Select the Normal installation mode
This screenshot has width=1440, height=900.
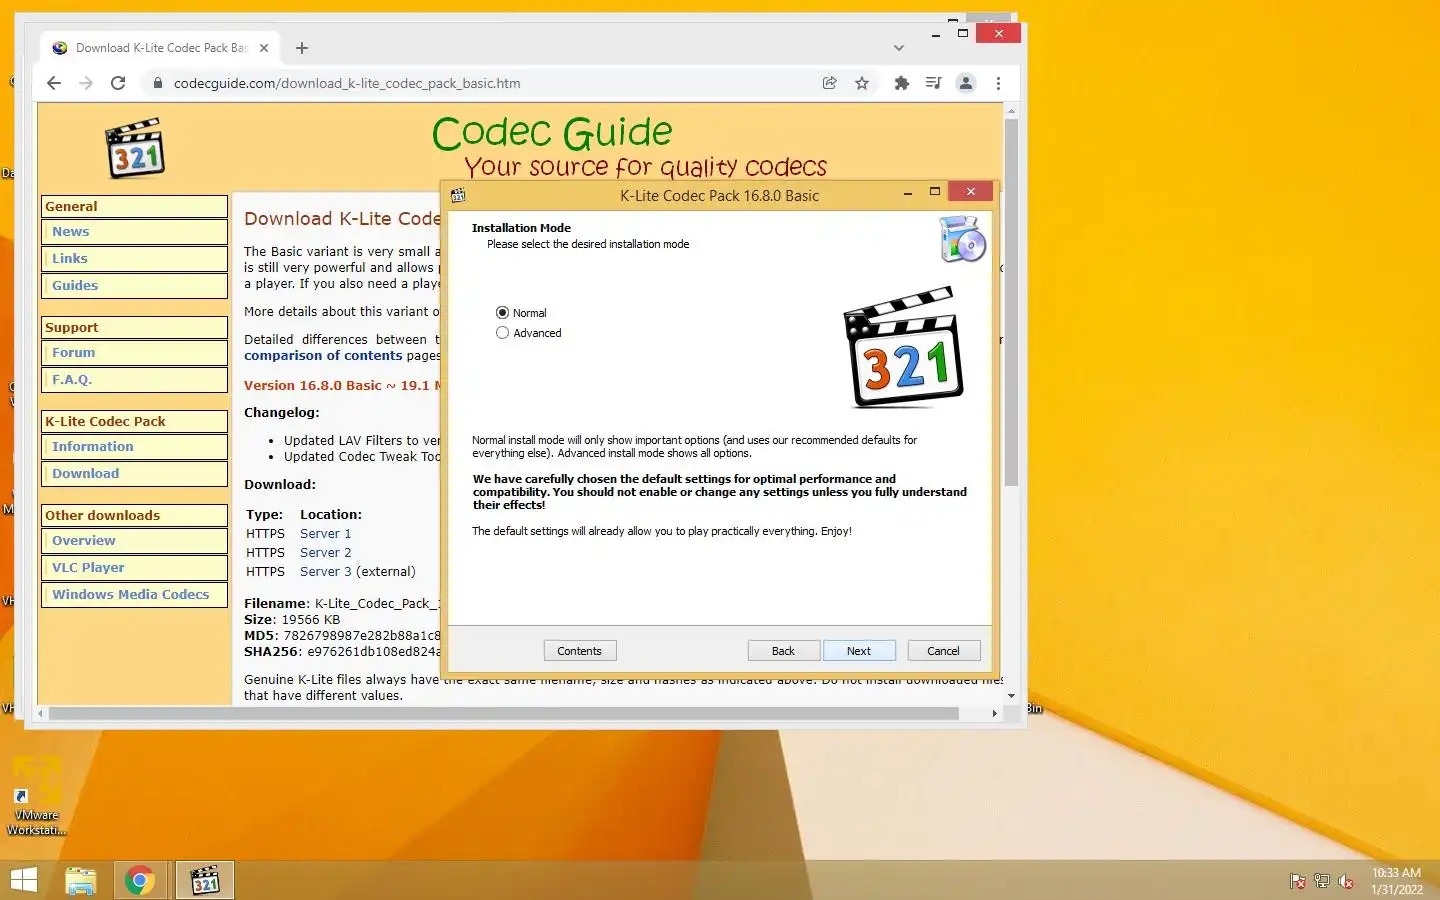click(521, 313)
